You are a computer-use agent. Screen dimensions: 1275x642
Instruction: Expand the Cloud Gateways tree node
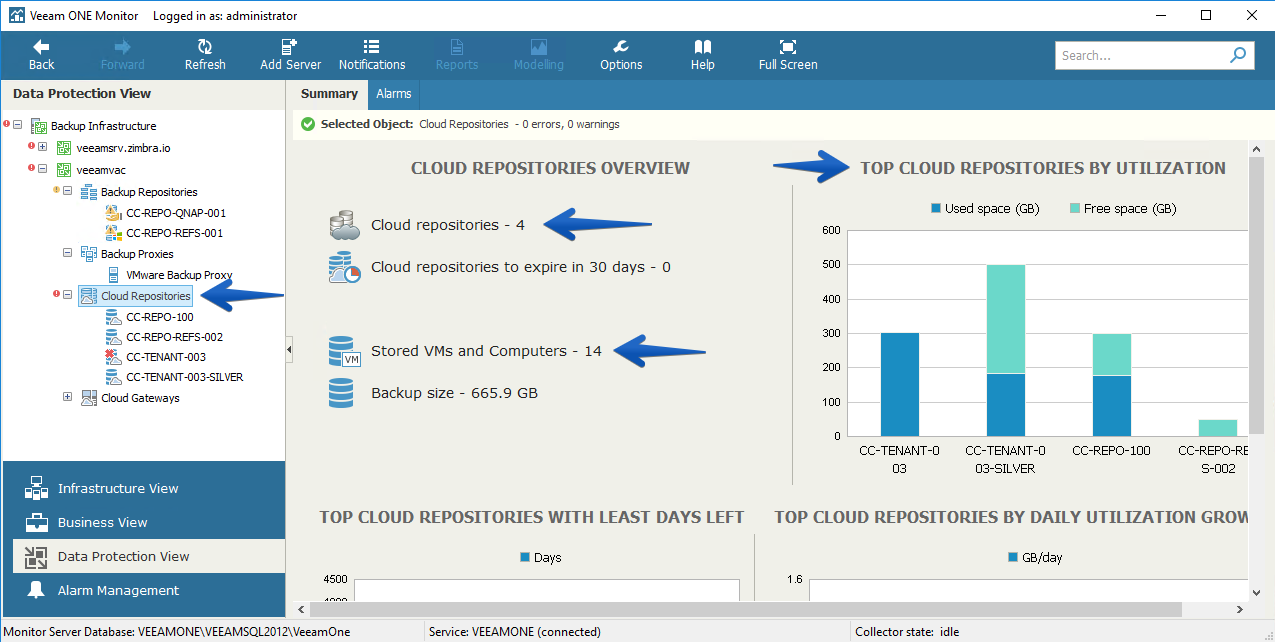68,398
